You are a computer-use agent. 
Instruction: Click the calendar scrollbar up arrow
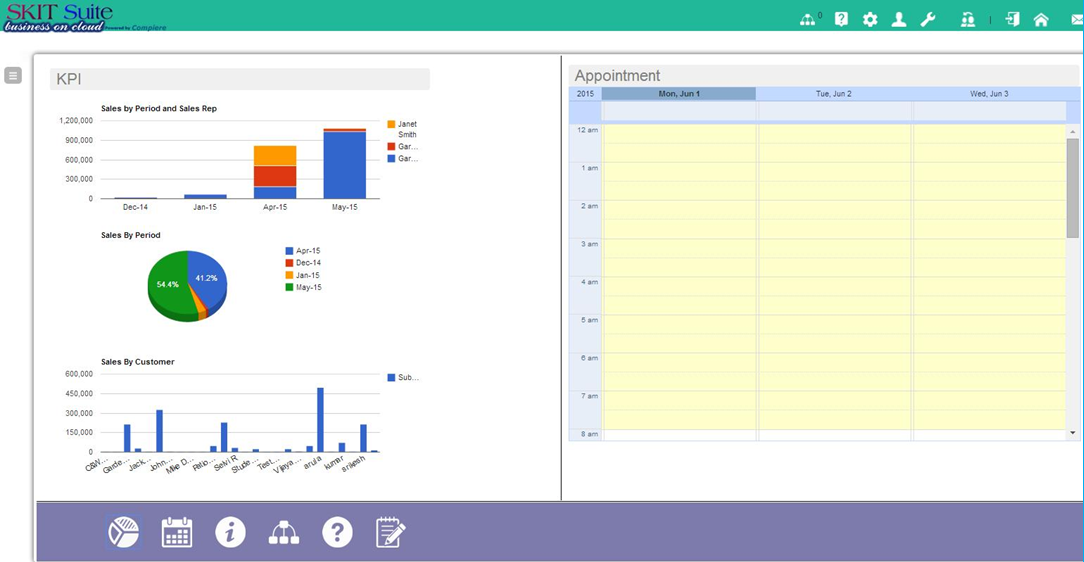[1073, 132]
